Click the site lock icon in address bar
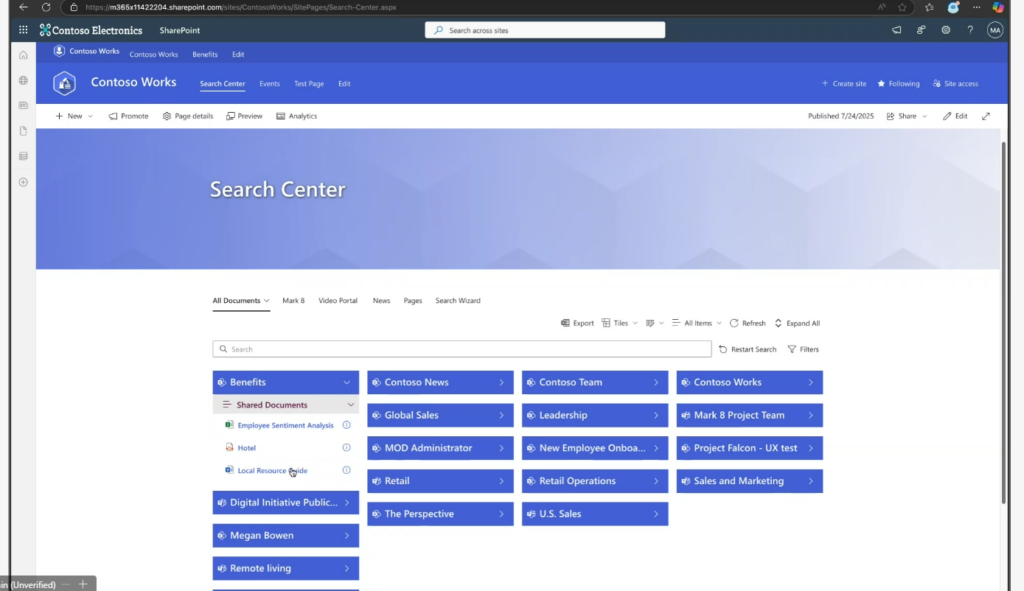1024x591 pixels. point(74,7)
